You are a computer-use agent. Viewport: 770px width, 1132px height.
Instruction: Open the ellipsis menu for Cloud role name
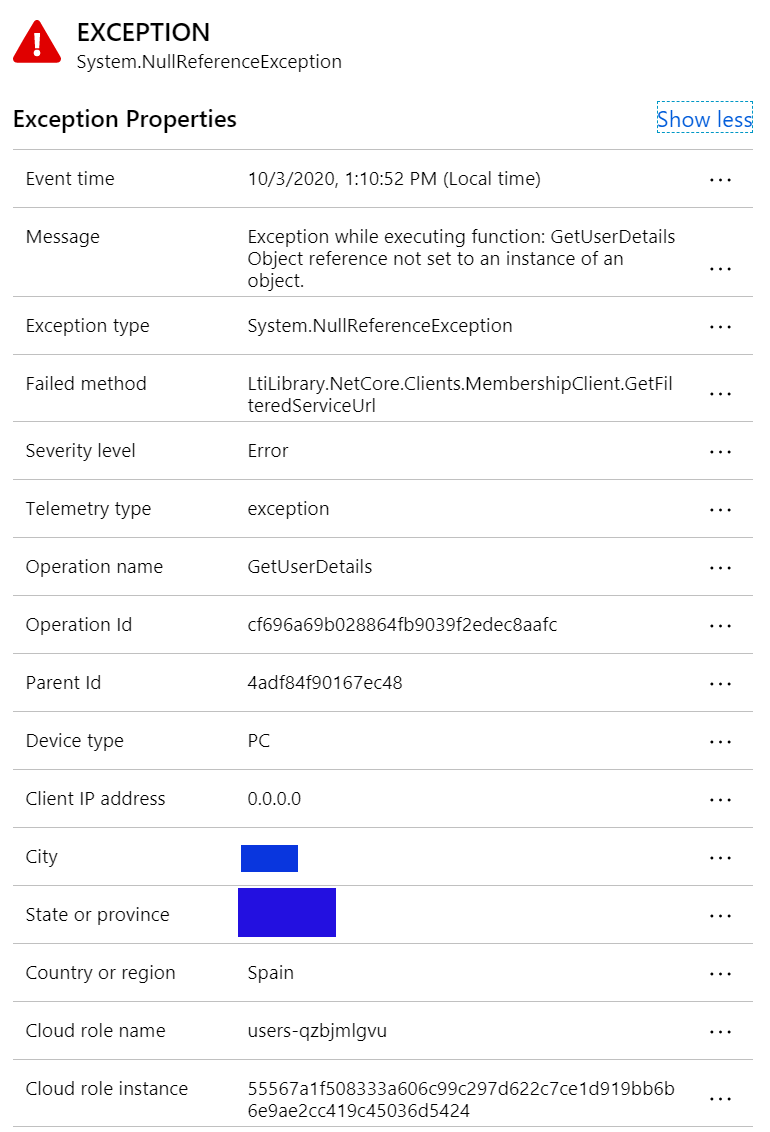720,1031
